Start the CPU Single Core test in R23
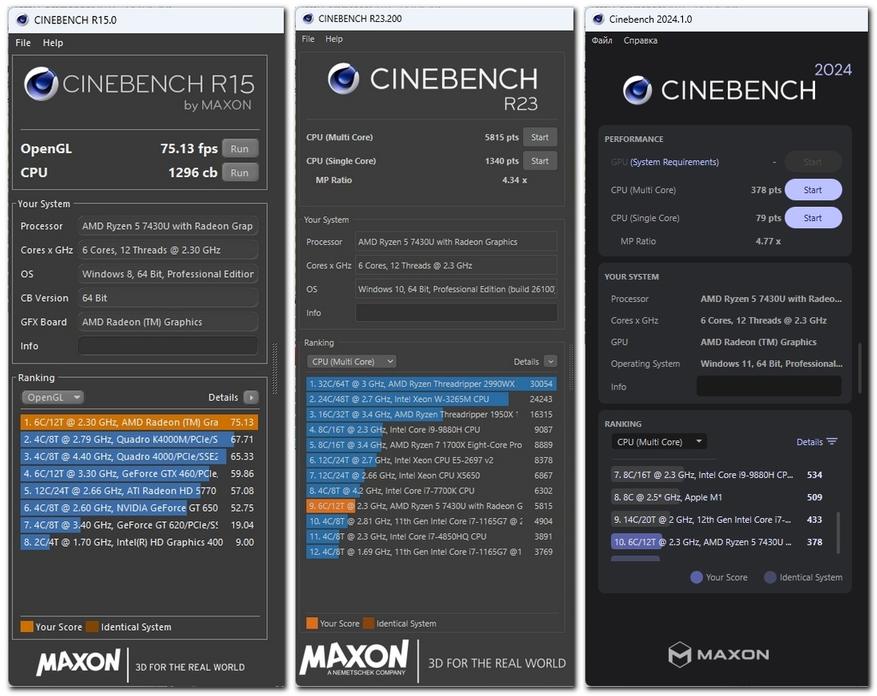Screen dimensions: 877x696 pyautogui.click(x=540, y=161)
